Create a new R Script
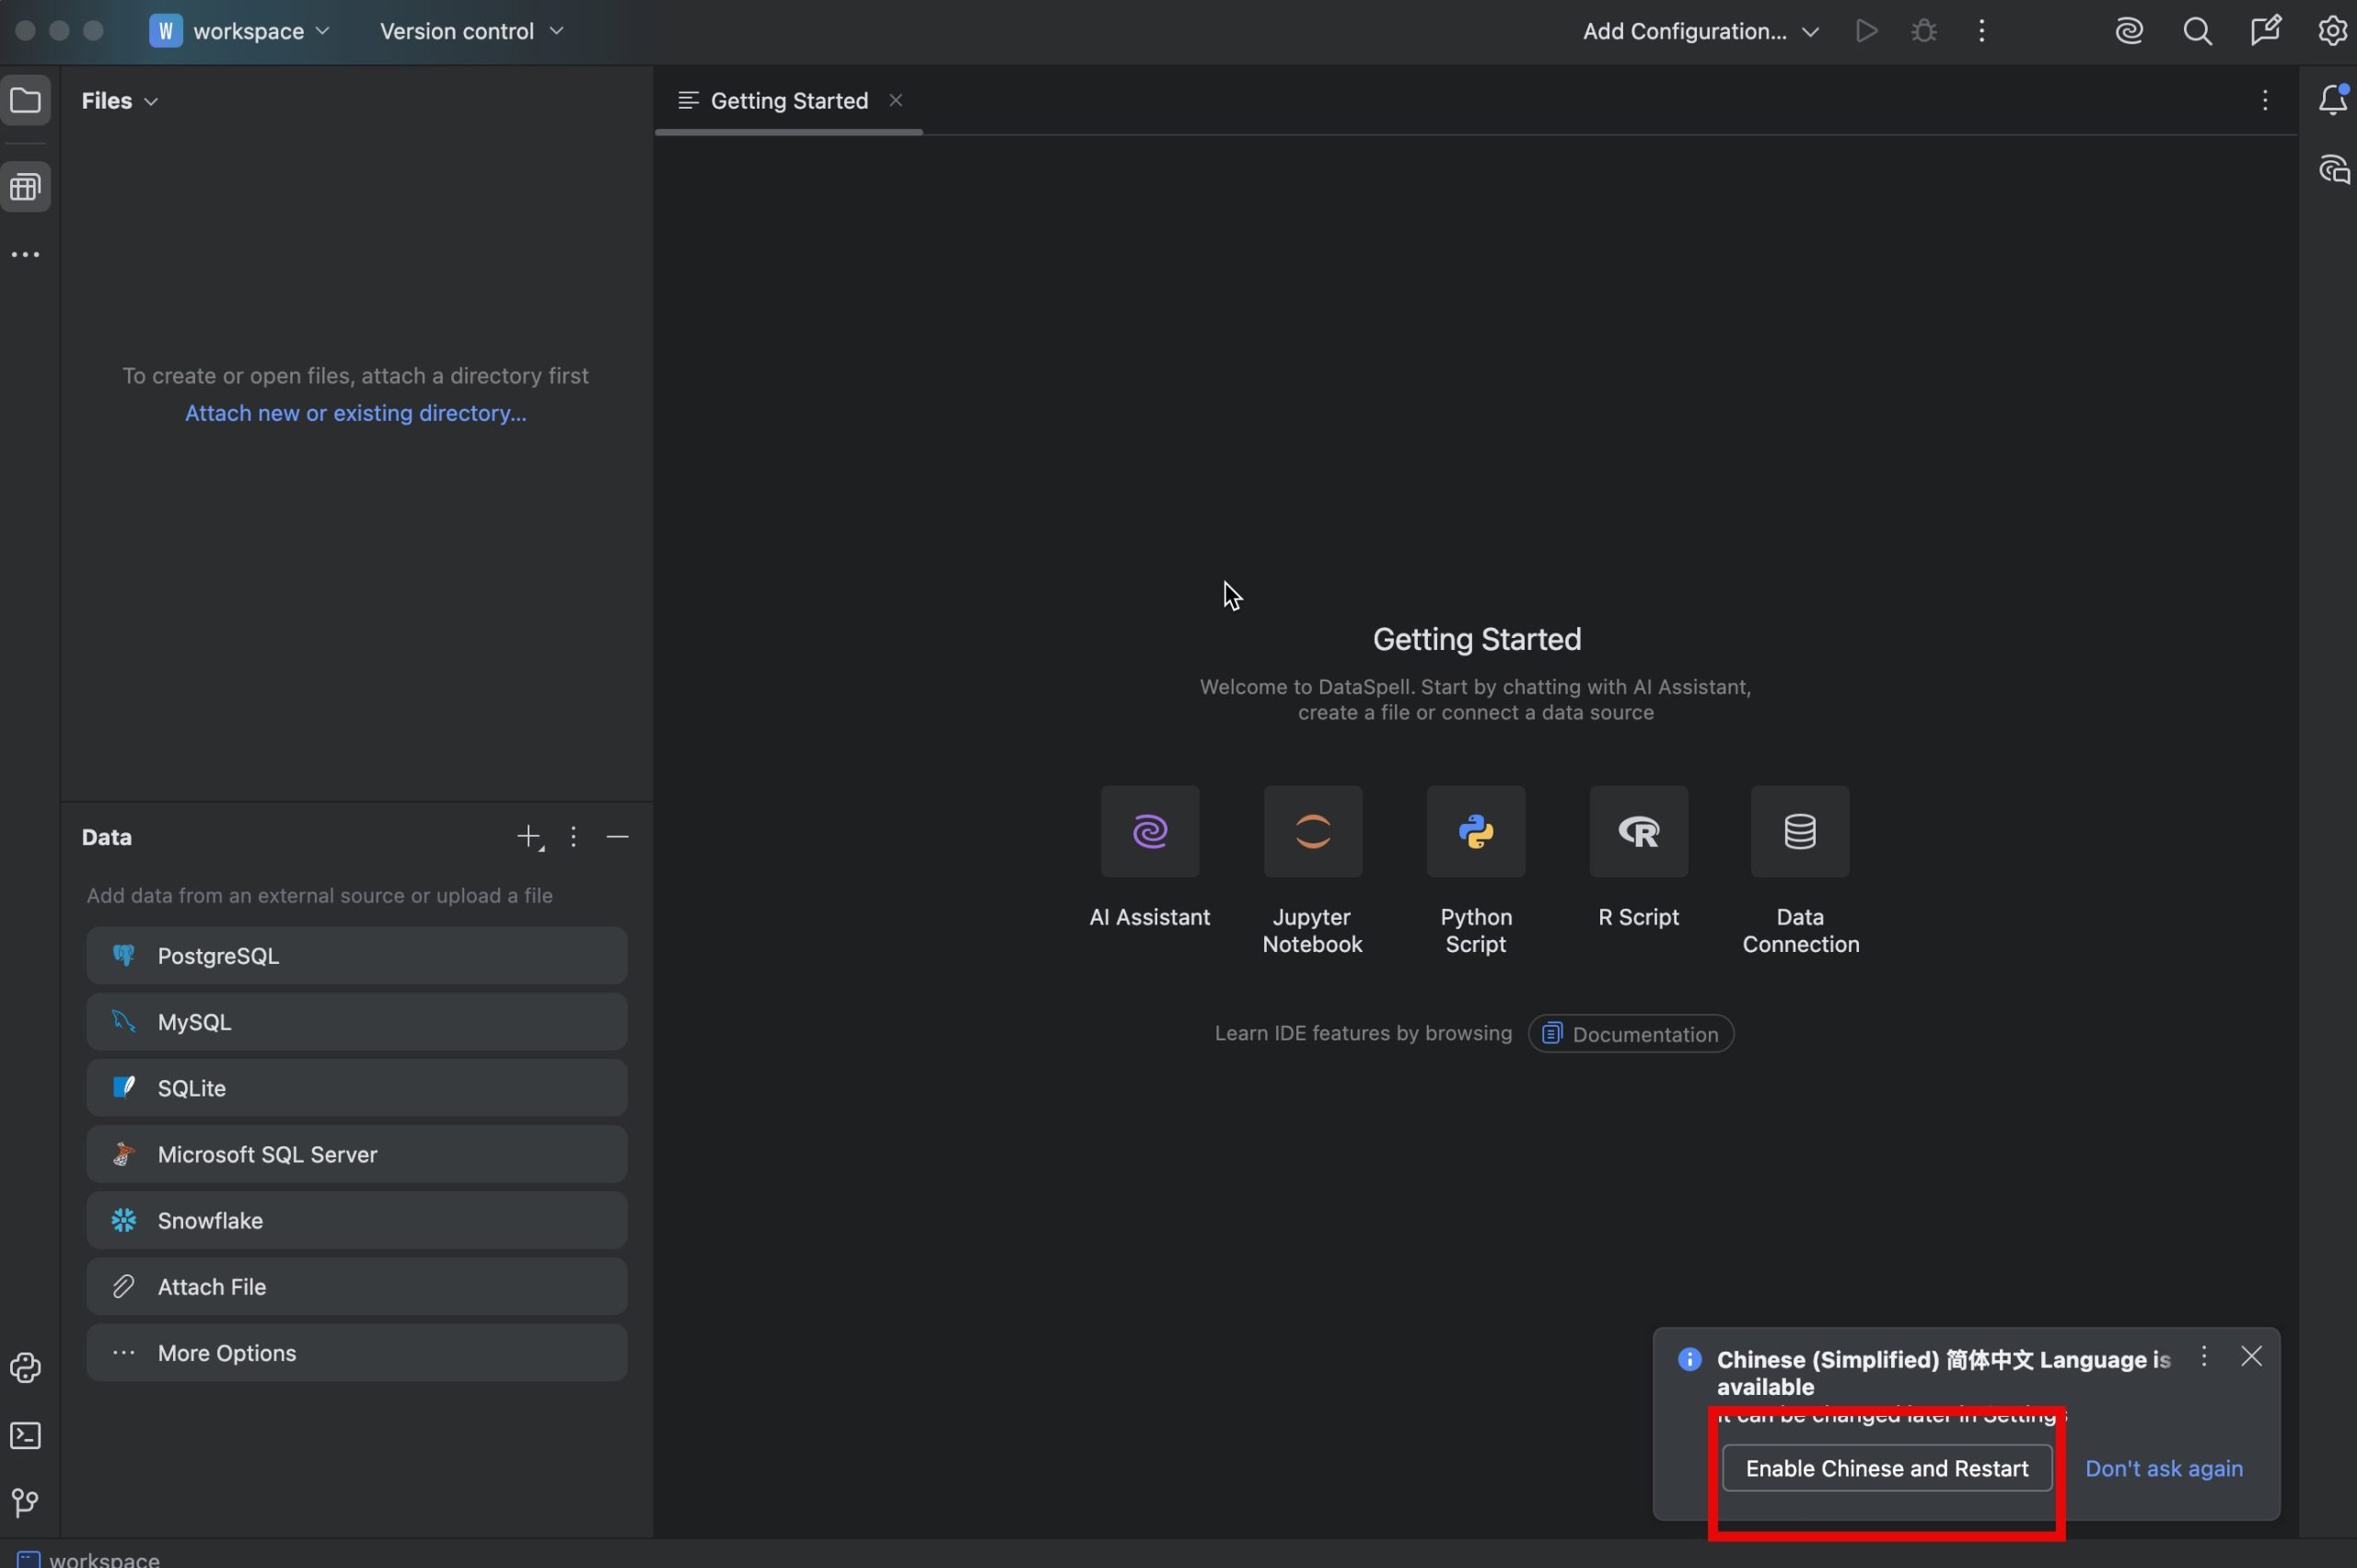Image resolution: width=2357 pixels, height=1568 pixels. pyautogui.click(x=1638, y=832)
